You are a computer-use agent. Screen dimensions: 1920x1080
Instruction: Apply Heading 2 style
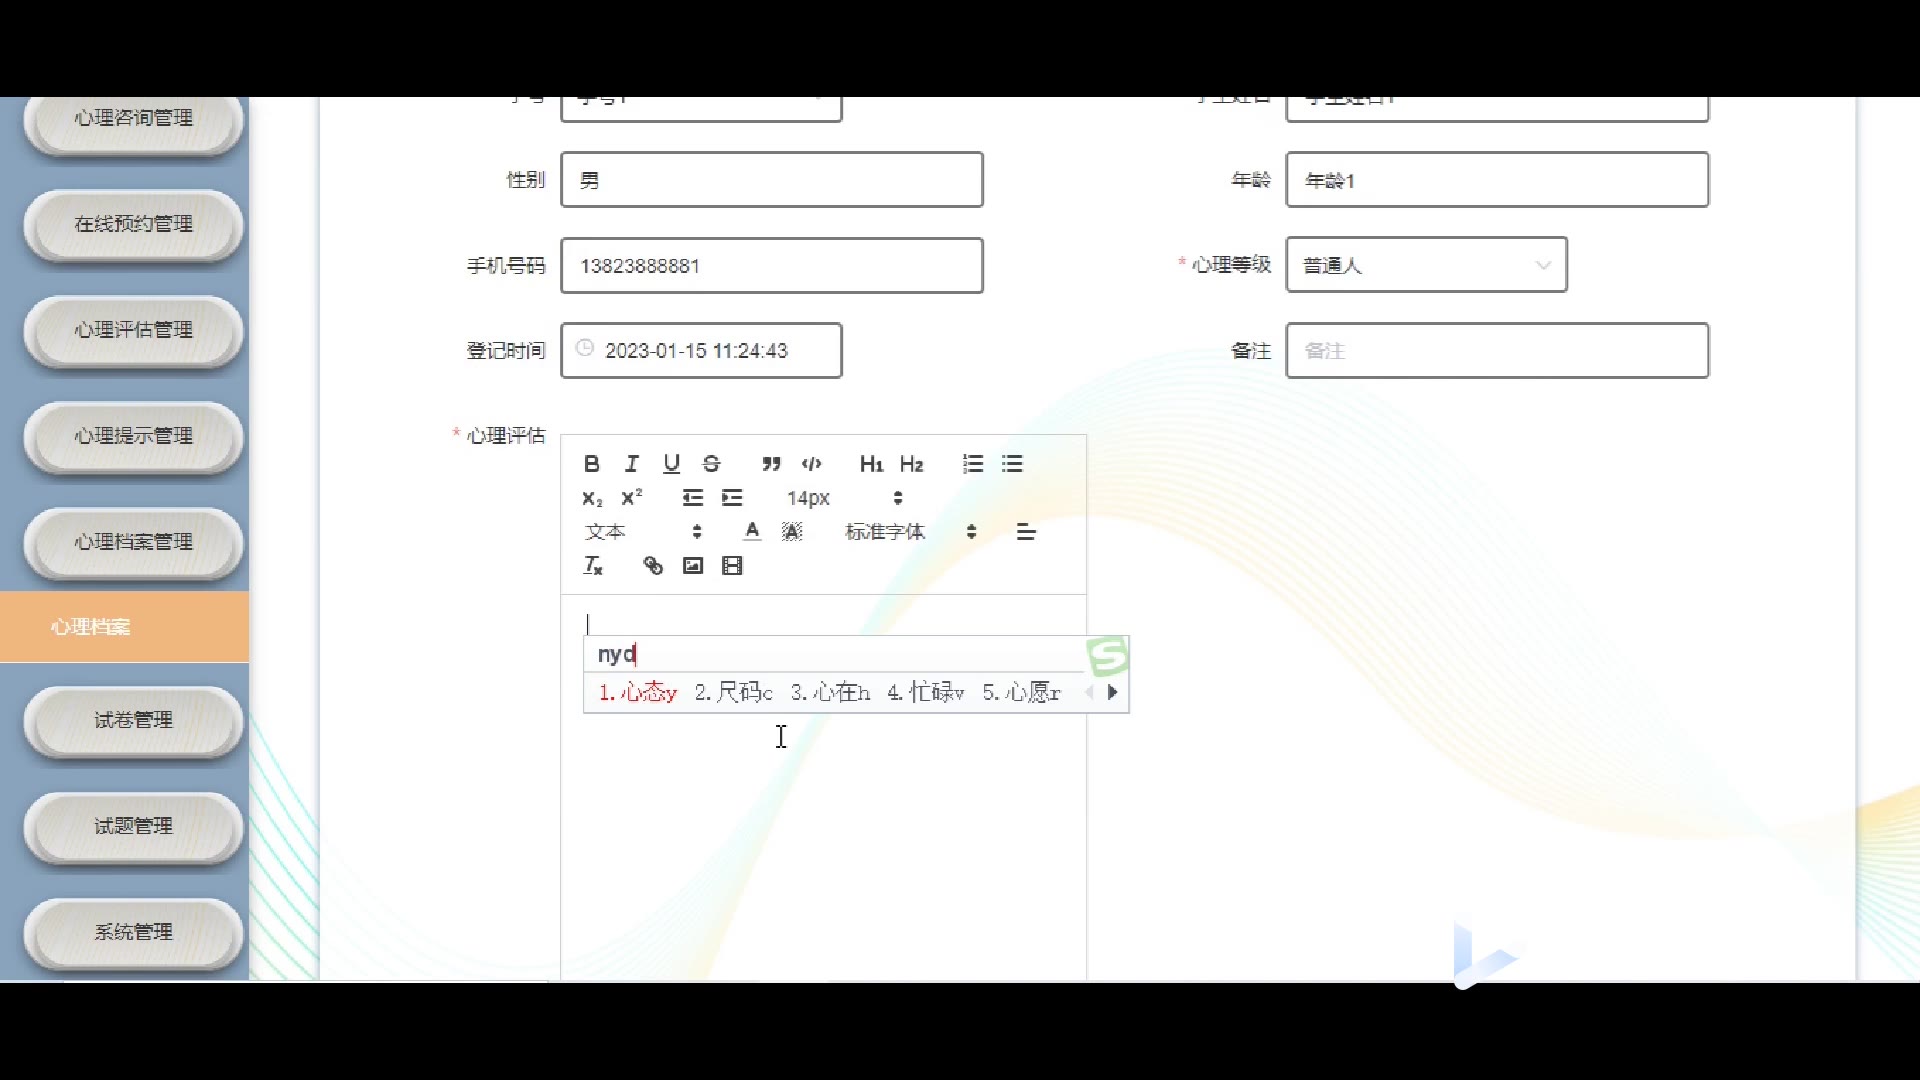click(x=911, y=464)
